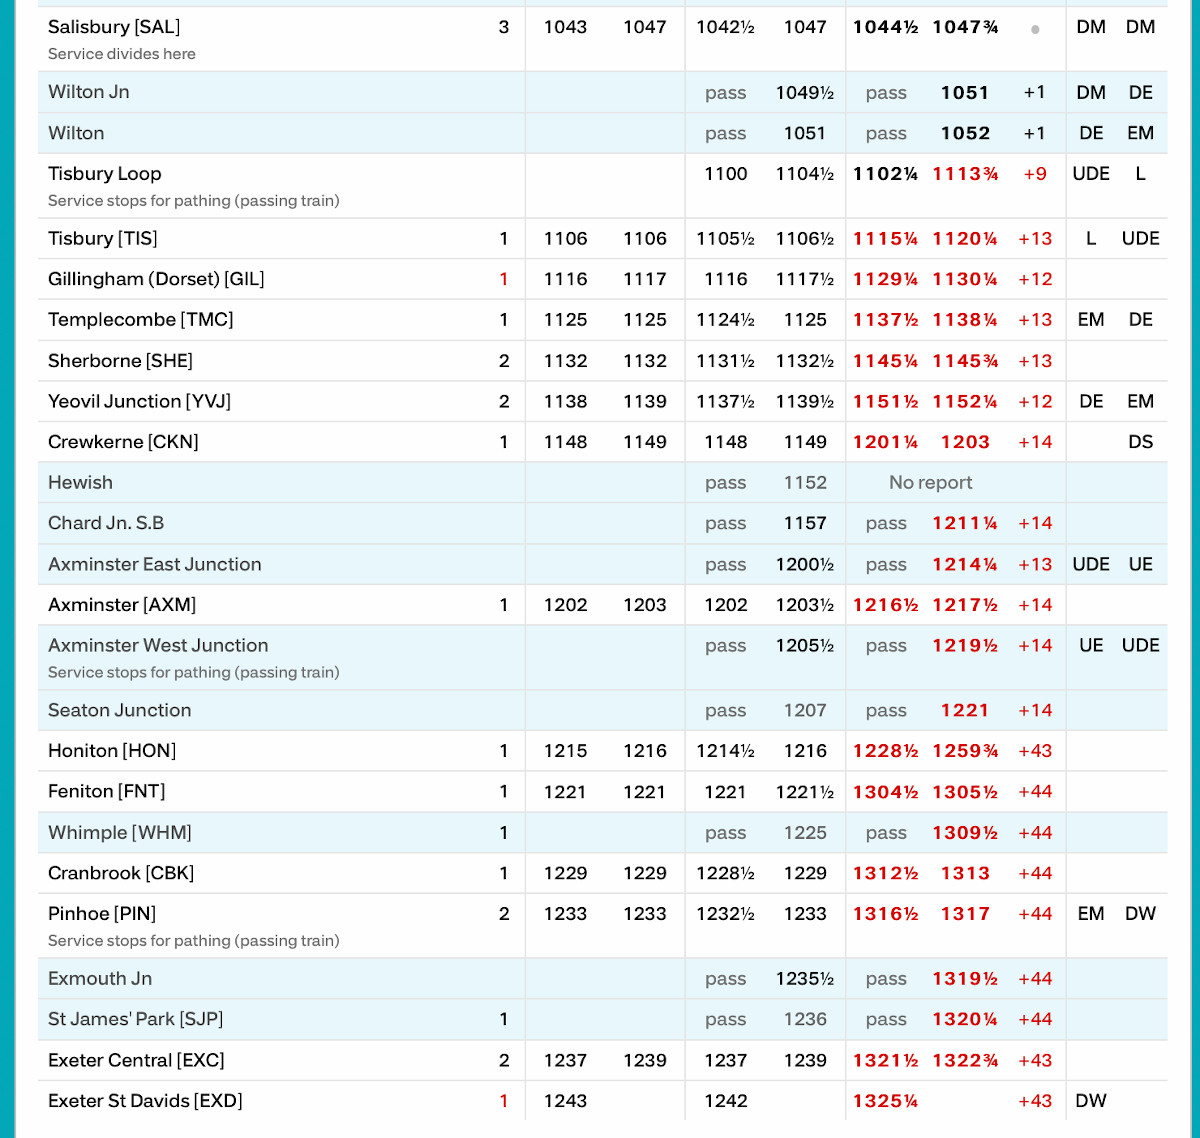Screen dimensions: 1200x1138
Task: Open Pinhoe [PIN] station page
Action: tap(102, 914)
